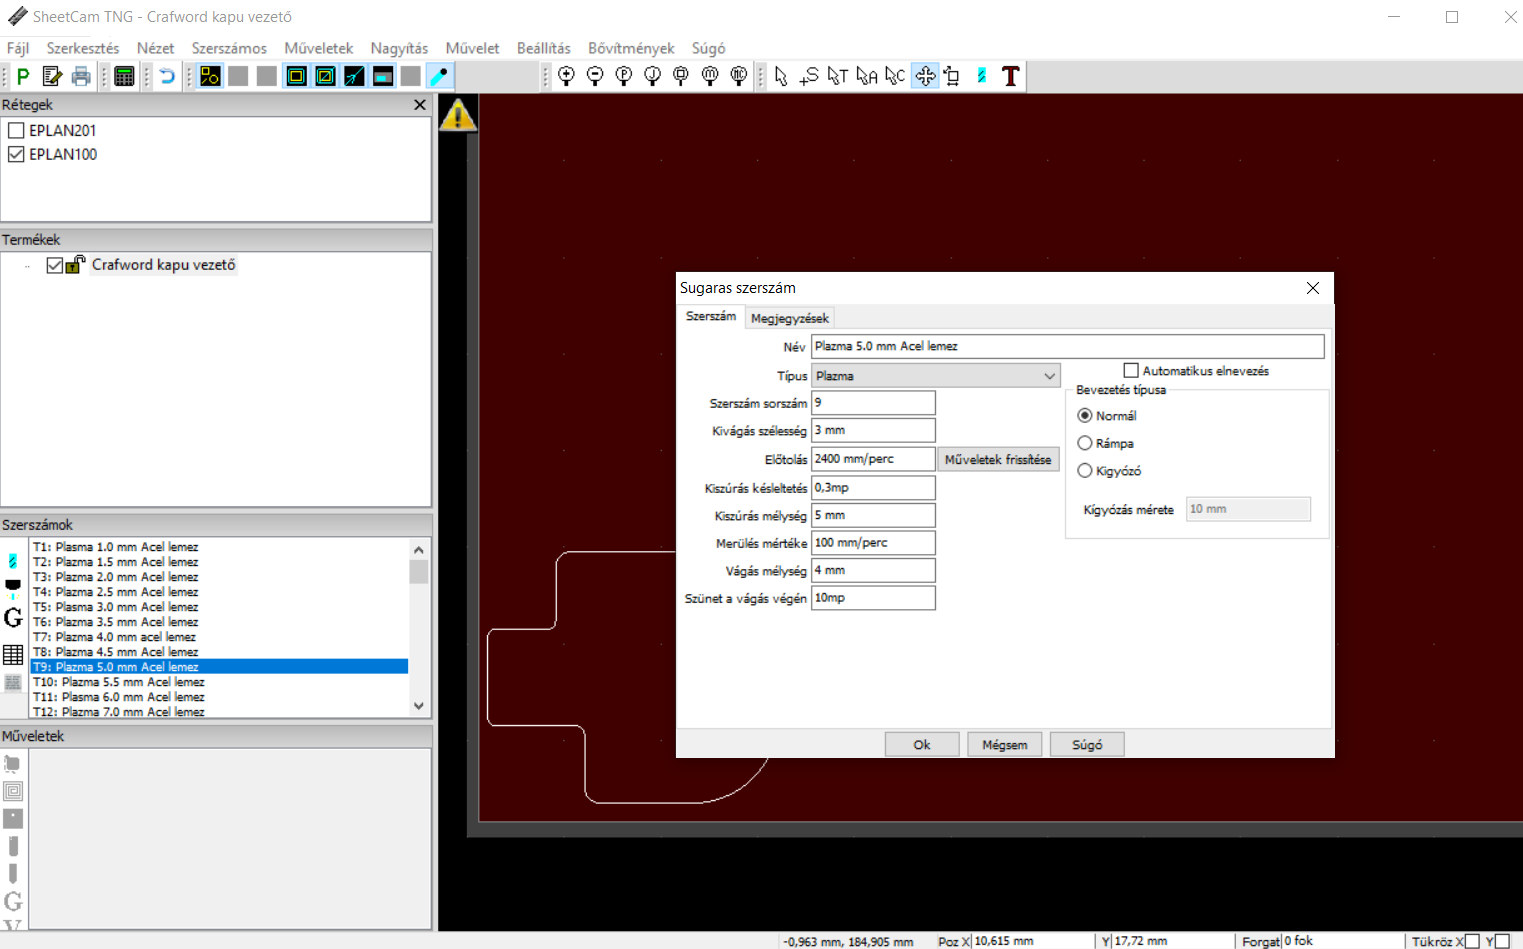The width and height of the screenshot is (1523, 949).
Task: Open the Szerszámos menu
Action: click(x=229, y=48)
